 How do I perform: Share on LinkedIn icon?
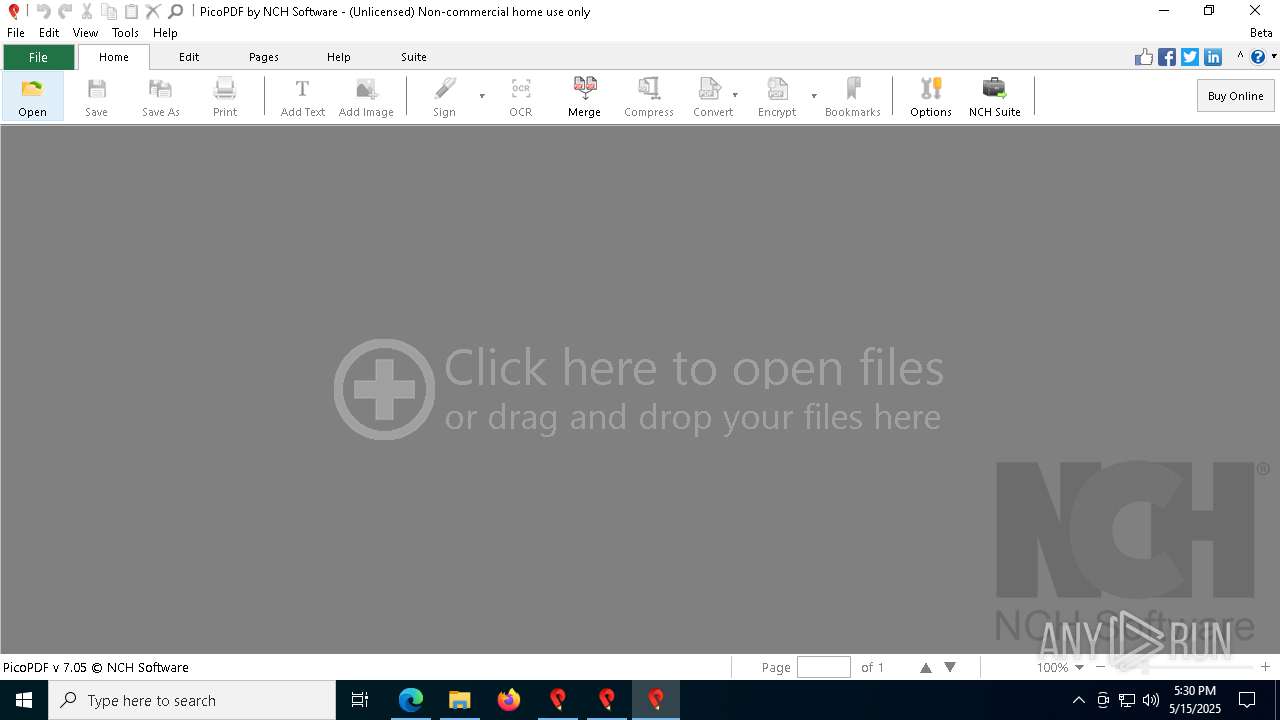pyautogui.click(x=1213, y=57)
